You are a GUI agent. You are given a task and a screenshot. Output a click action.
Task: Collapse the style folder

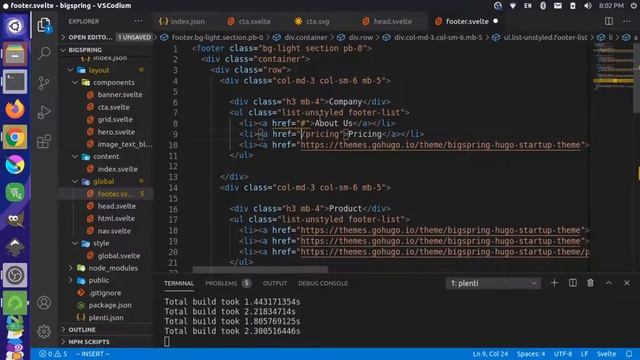coord(106,243)
